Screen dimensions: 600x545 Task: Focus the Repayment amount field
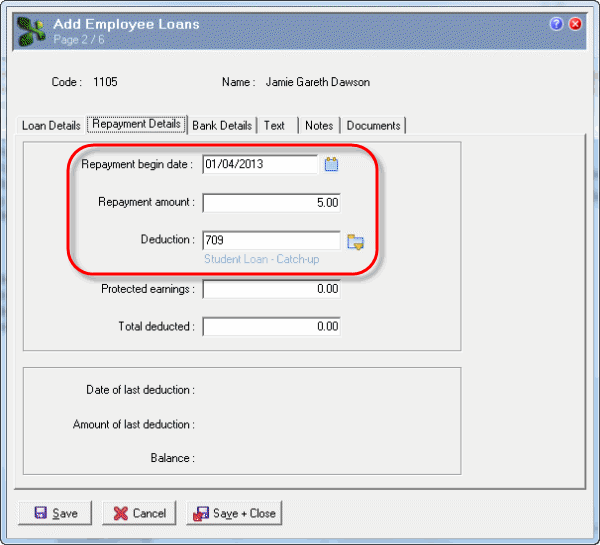(271, 203)
